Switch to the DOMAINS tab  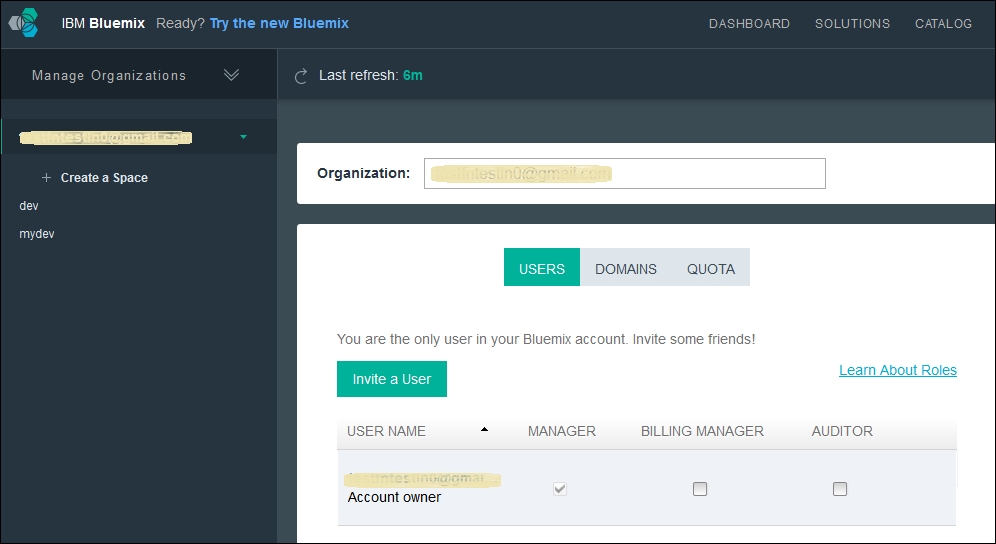click(626, 268)
